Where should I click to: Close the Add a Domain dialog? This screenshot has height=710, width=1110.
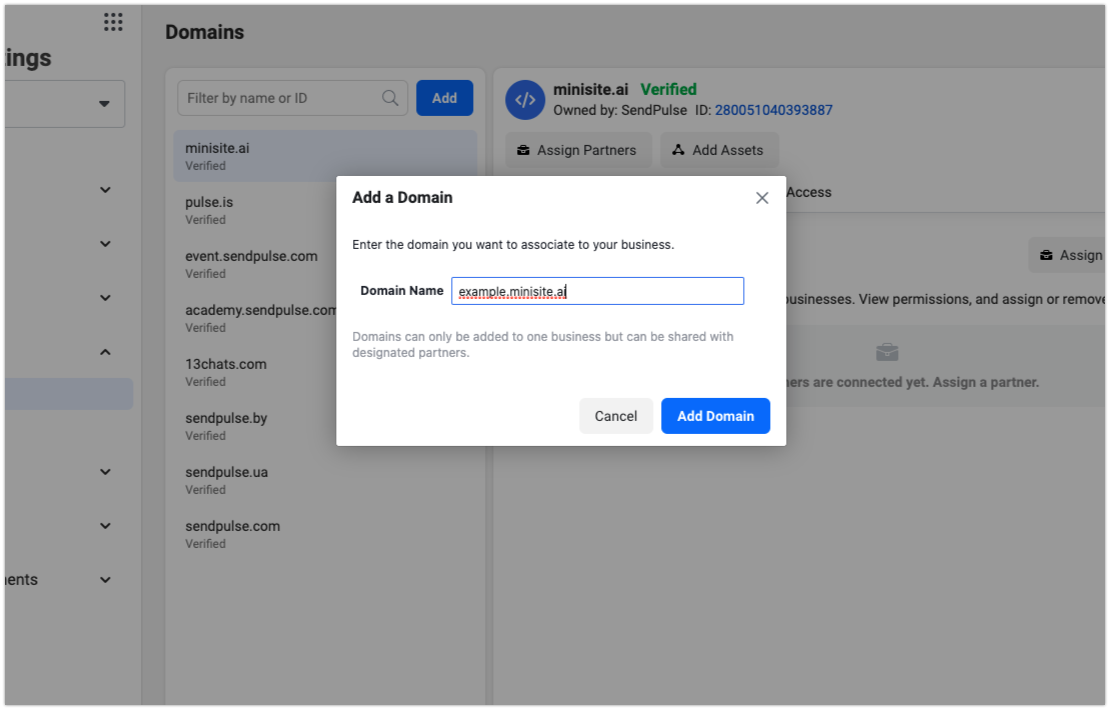point(762,198)
